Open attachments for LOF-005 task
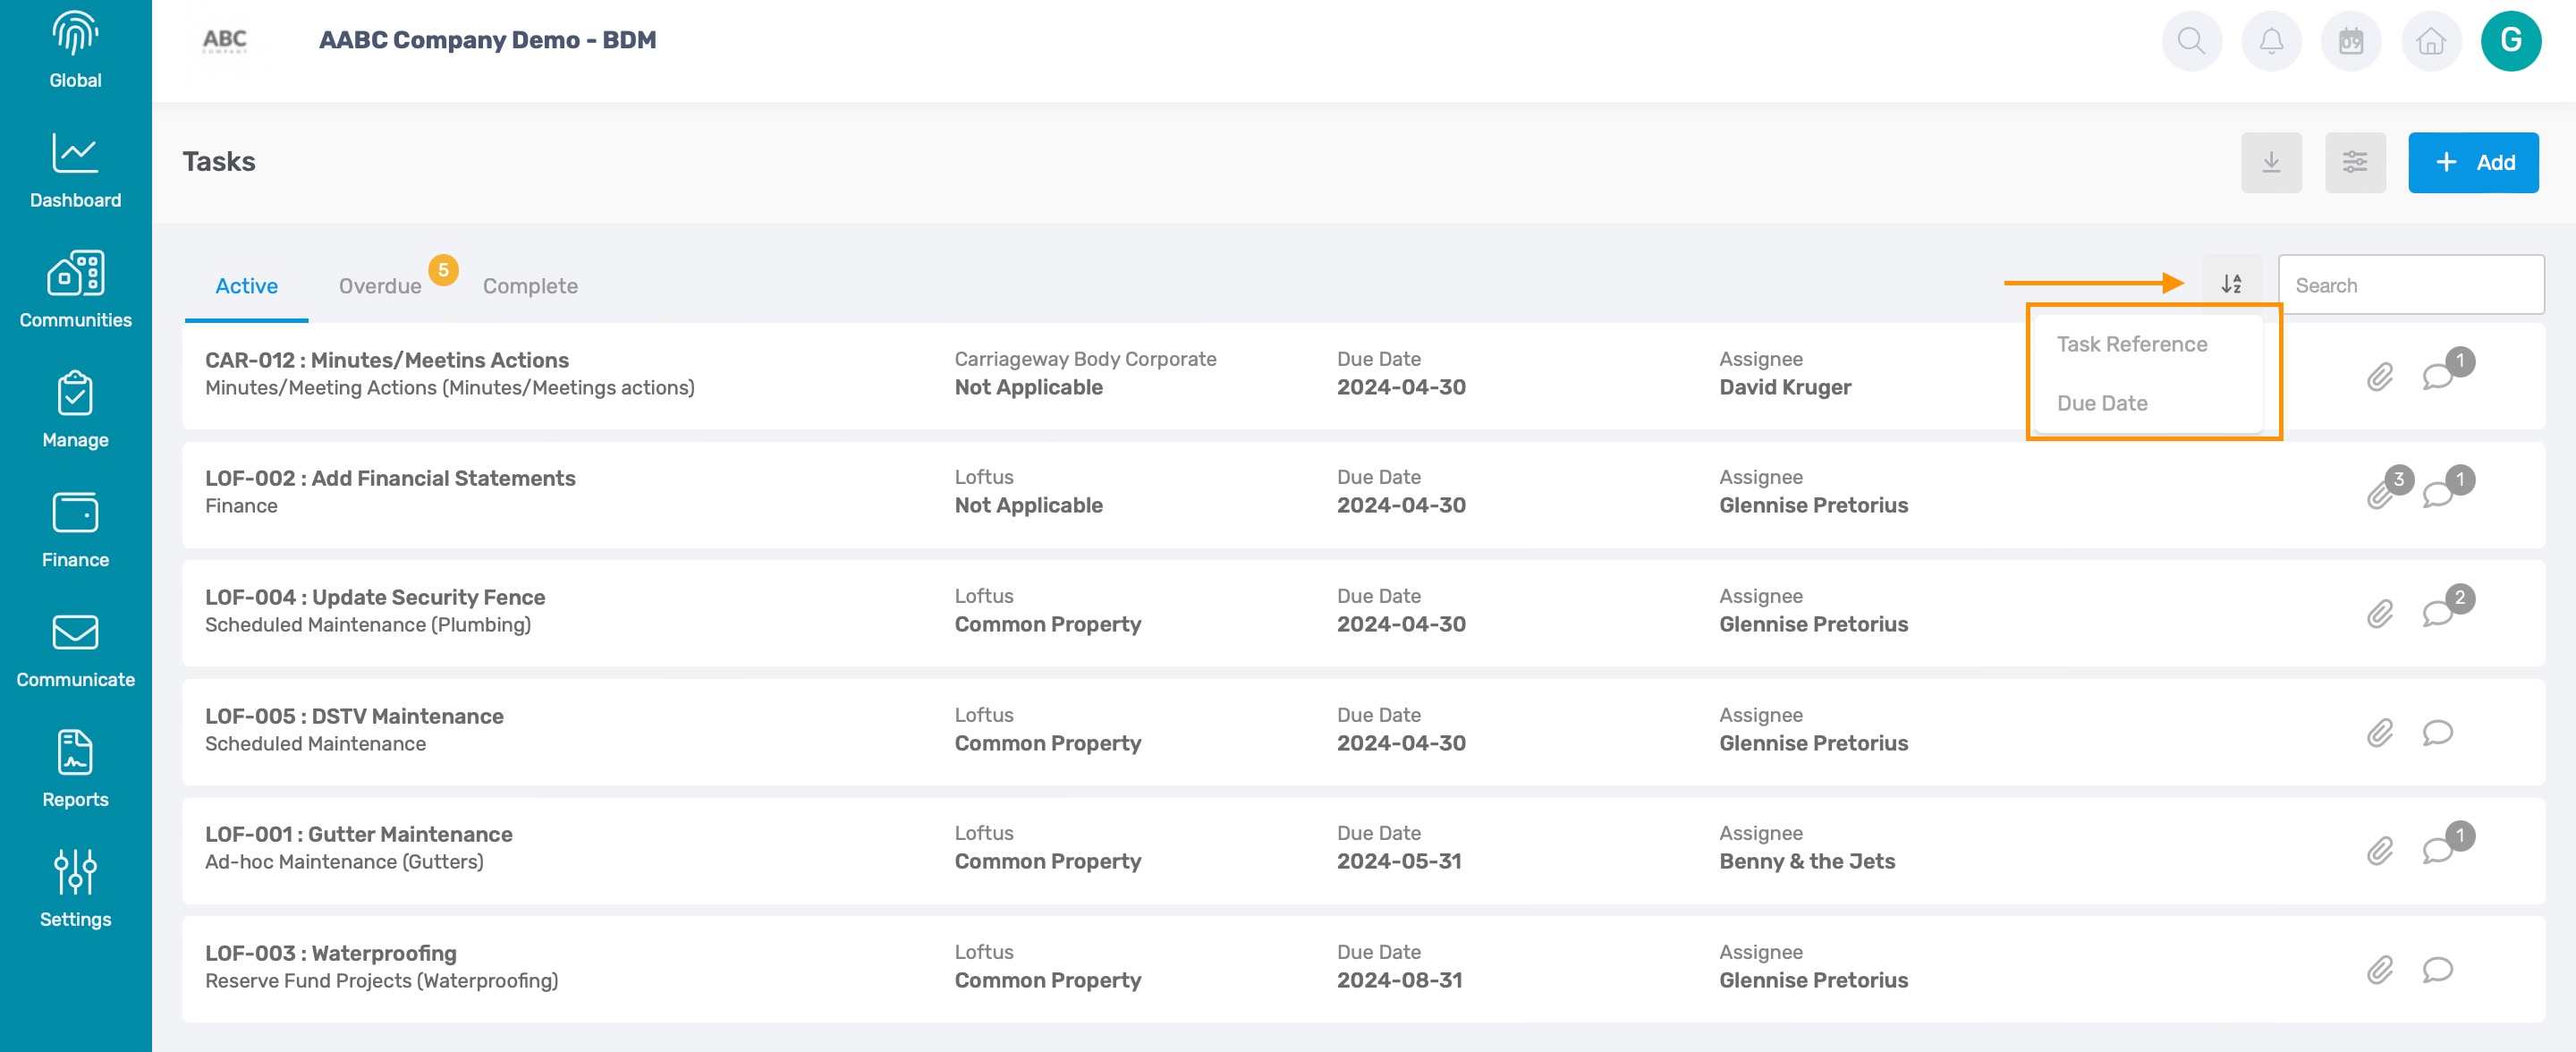2576x1052 pixels. pos(2380,733)
